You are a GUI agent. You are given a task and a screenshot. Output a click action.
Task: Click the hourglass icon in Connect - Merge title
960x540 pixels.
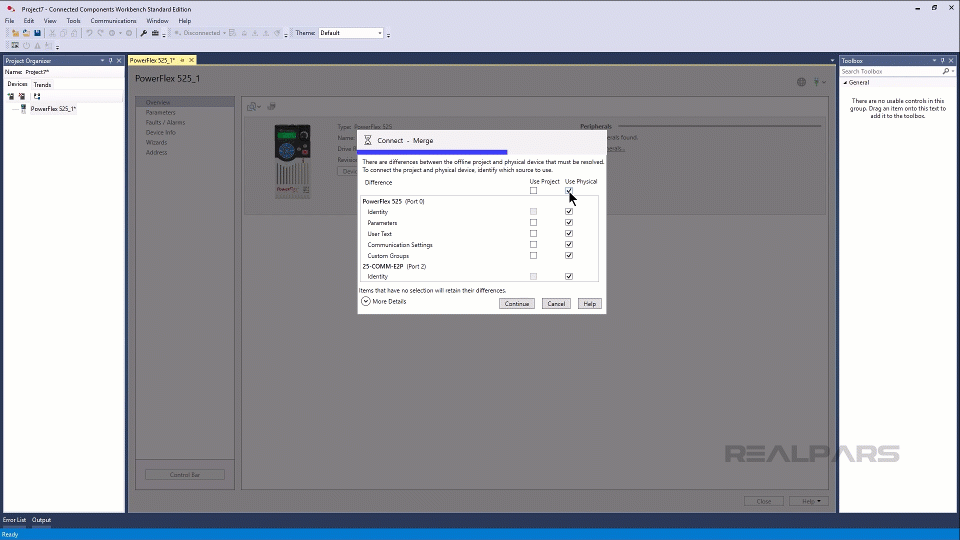click(x=367, y=140)
